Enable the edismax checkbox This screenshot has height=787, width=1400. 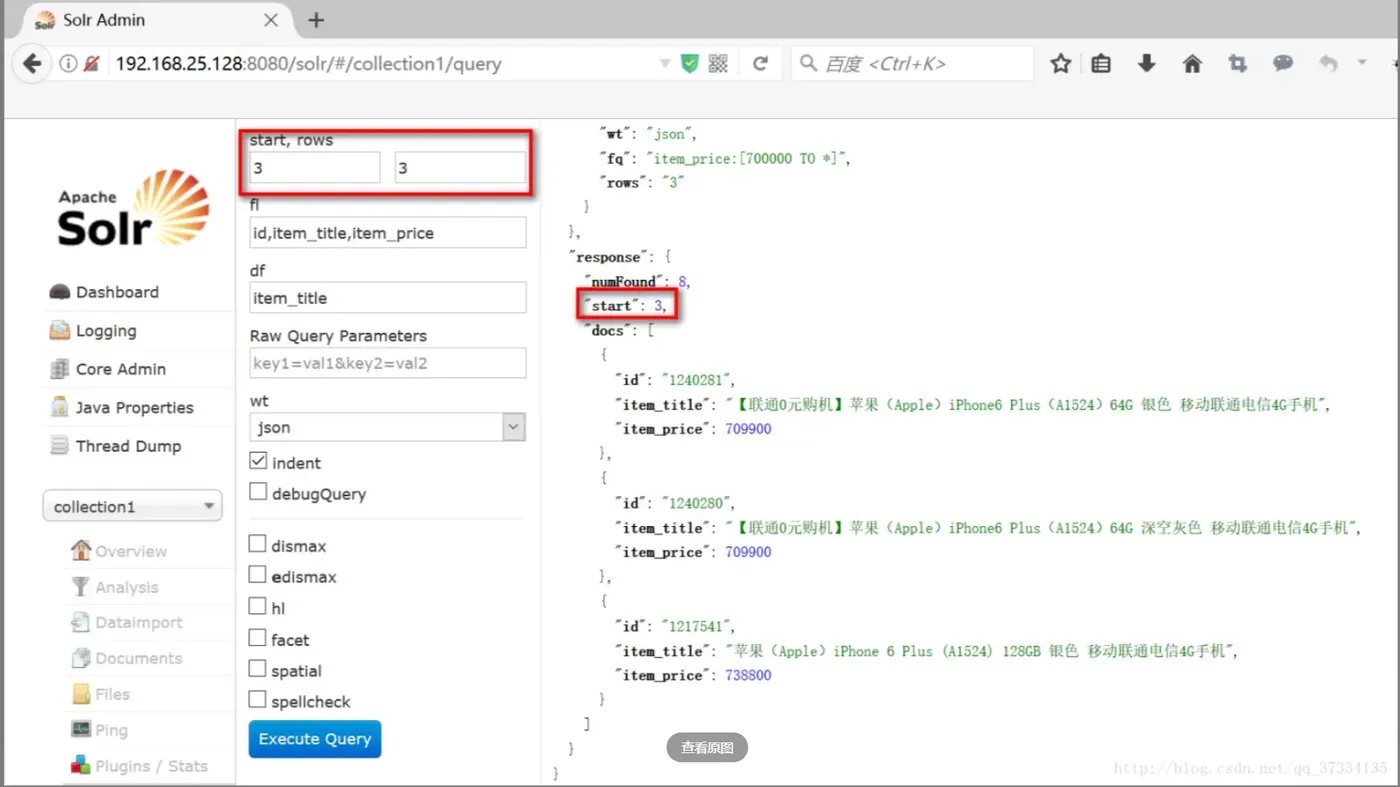258,575
